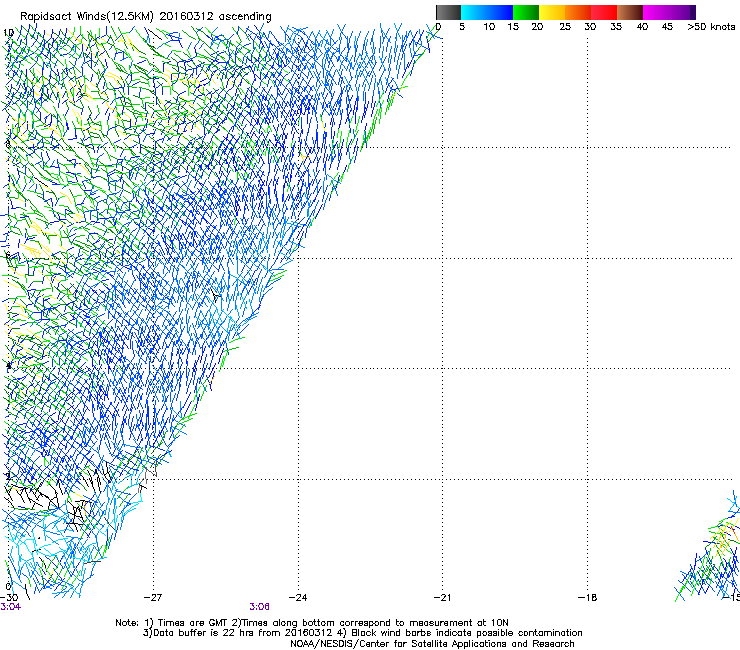The height and width of the screenshot is (650, 740).
Task: Select the magenta 40-45 knots legend band
Action: pos(656,12)
